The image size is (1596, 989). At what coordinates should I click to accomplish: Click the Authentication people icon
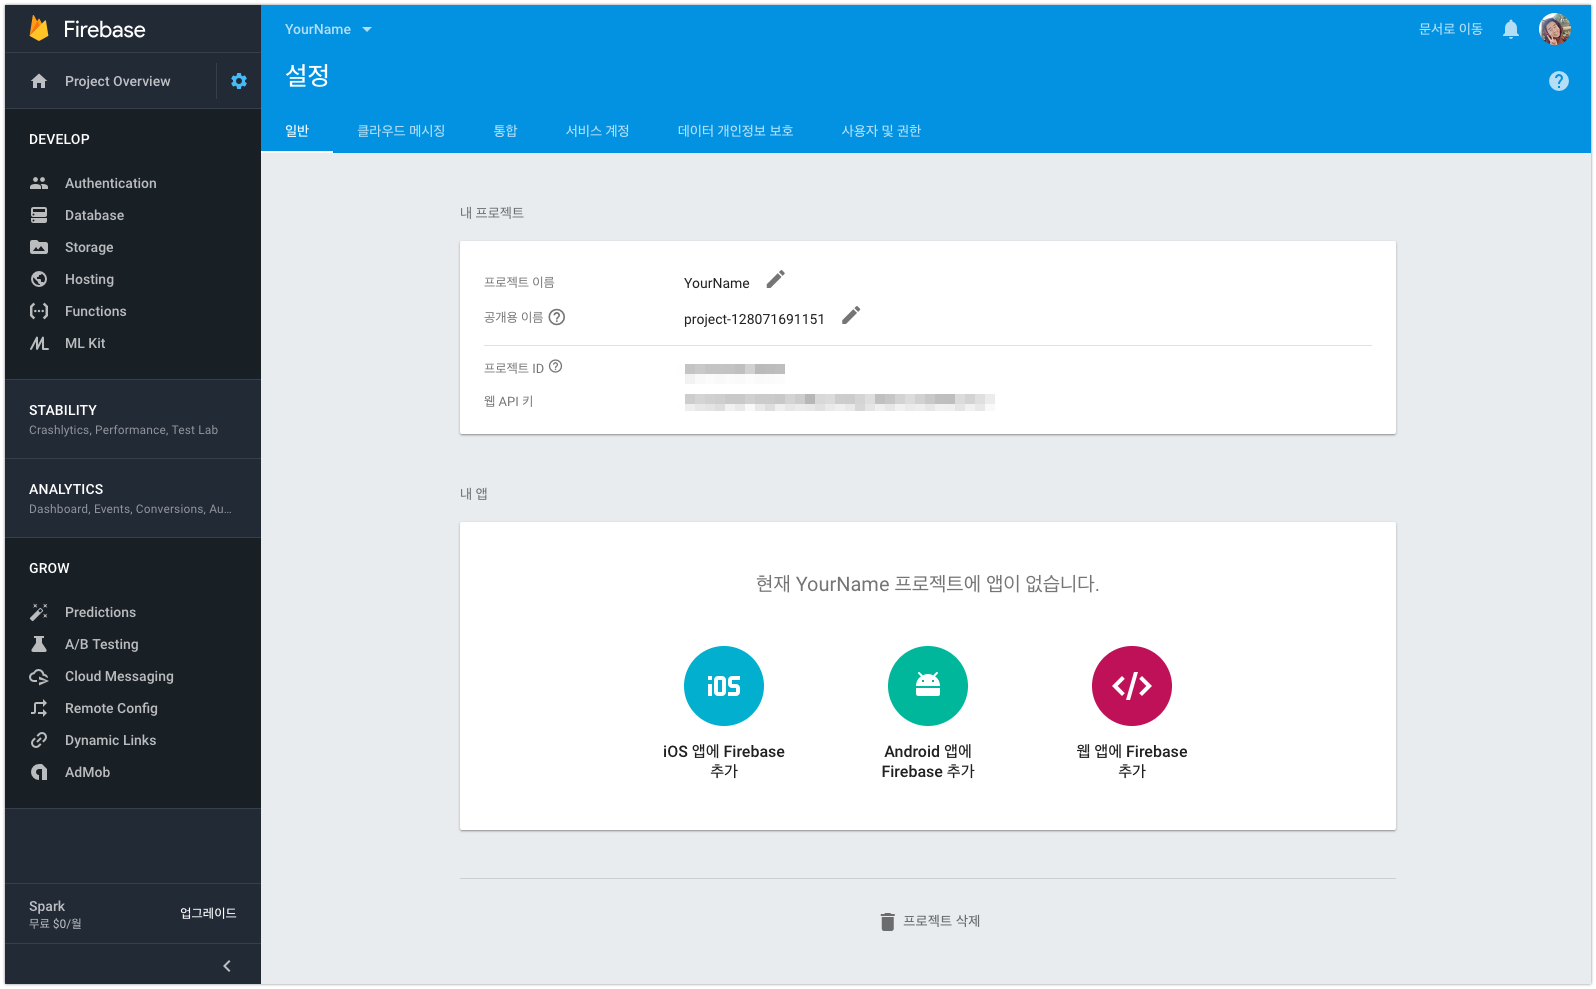(x=39, y=183)
